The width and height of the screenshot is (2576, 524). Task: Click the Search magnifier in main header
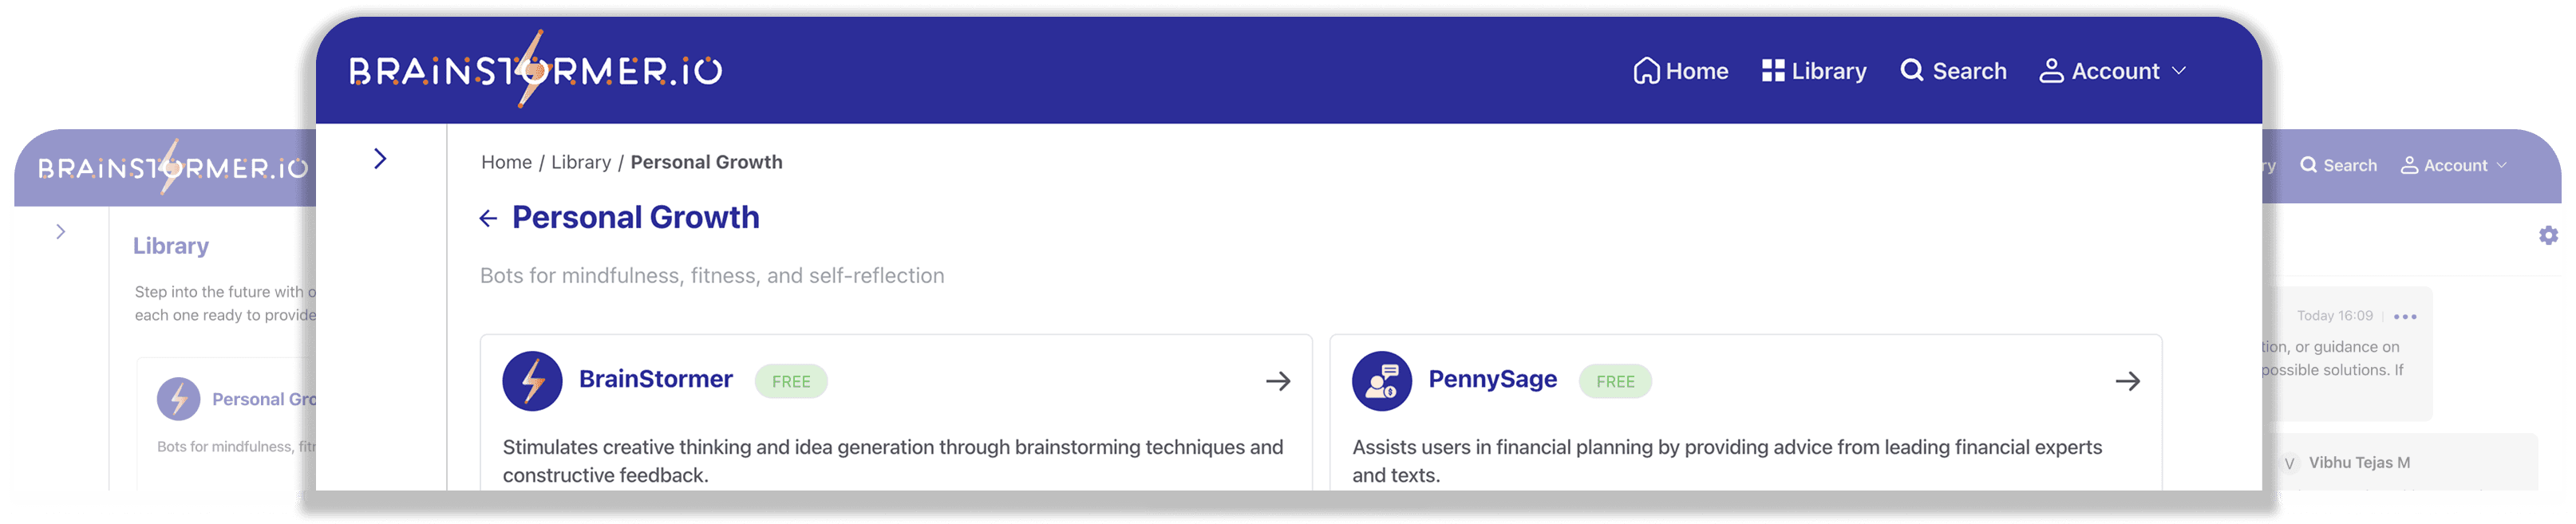point(1911,71)
